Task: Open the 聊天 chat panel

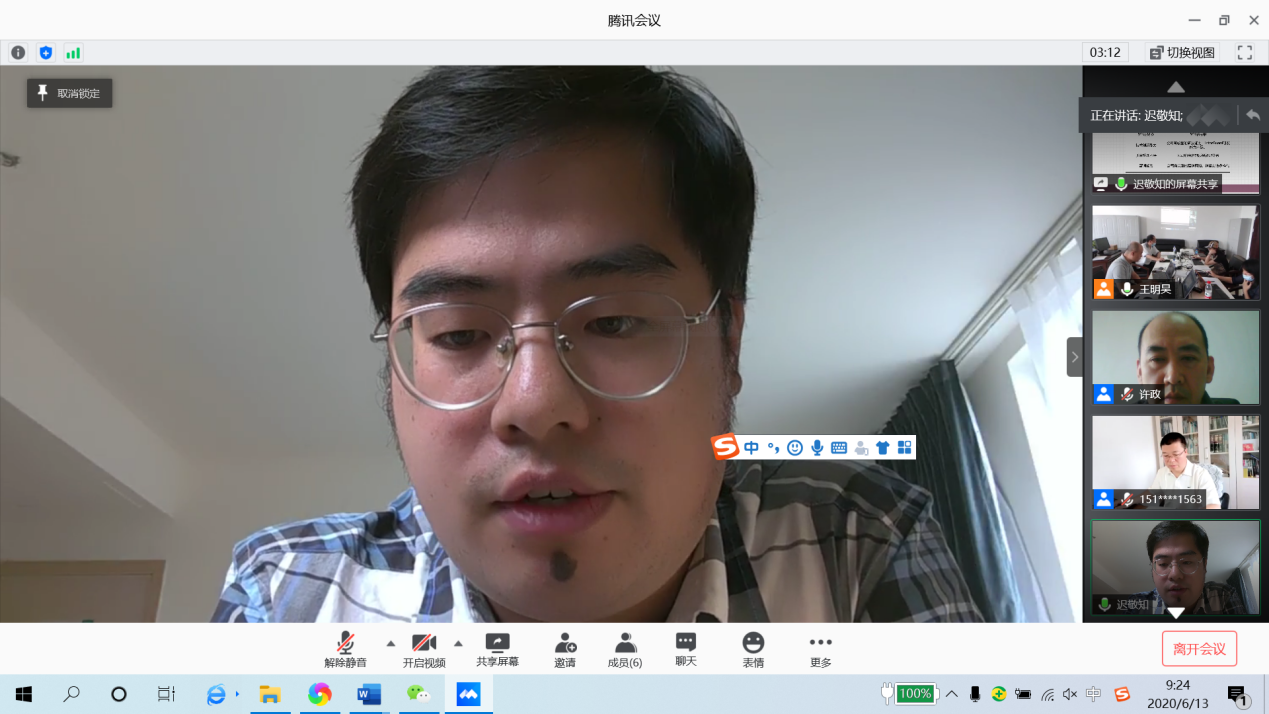Action: [x=685, y=649]
